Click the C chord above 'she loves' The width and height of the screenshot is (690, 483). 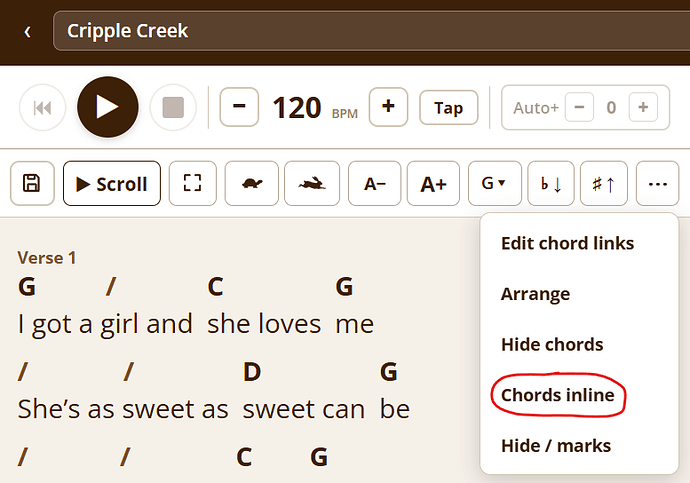215,287
